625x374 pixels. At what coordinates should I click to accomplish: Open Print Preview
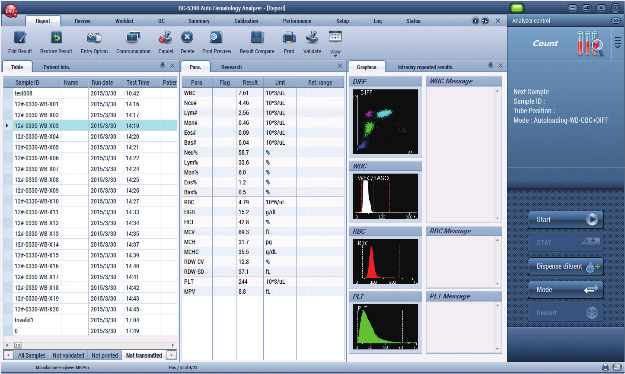coord(216,38)
